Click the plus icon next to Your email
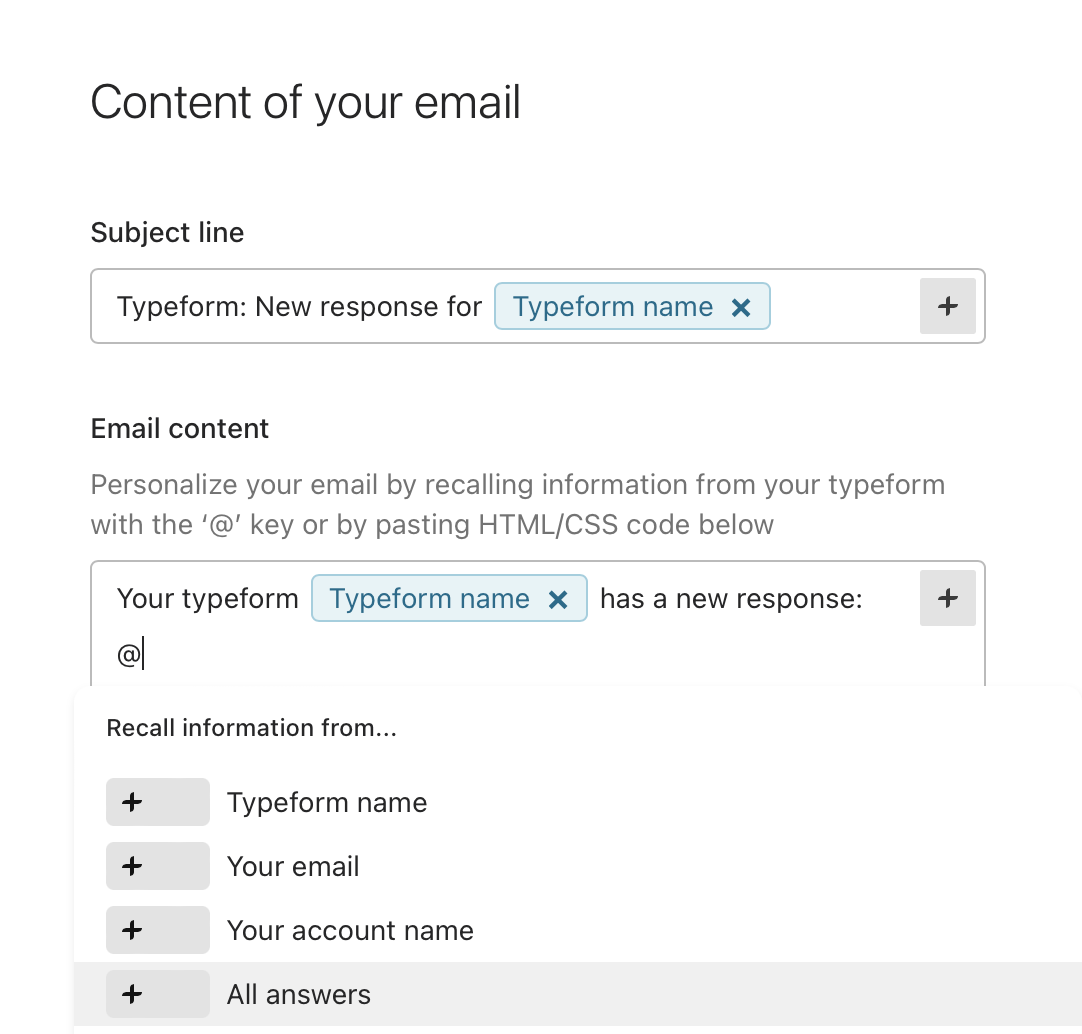 pos(157,865)
